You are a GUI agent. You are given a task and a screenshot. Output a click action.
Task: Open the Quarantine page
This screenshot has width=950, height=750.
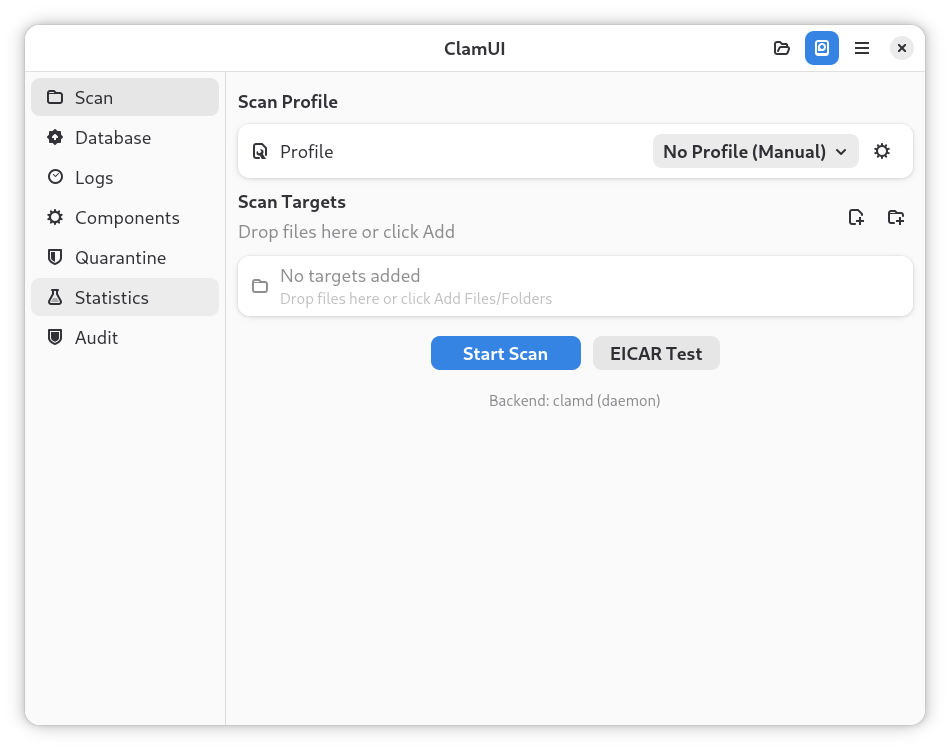click(125, 257)
